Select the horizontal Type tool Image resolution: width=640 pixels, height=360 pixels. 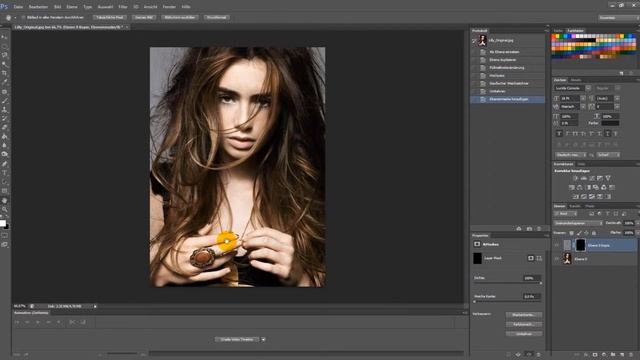pos(4,173)
